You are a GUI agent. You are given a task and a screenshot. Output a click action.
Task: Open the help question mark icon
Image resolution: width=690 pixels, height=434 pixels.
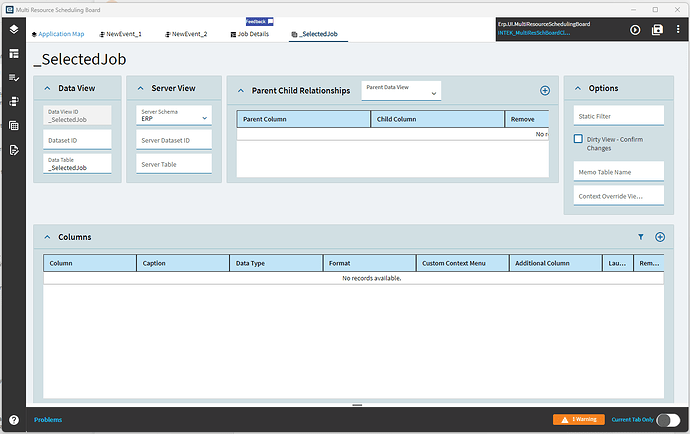coord(14,420)
